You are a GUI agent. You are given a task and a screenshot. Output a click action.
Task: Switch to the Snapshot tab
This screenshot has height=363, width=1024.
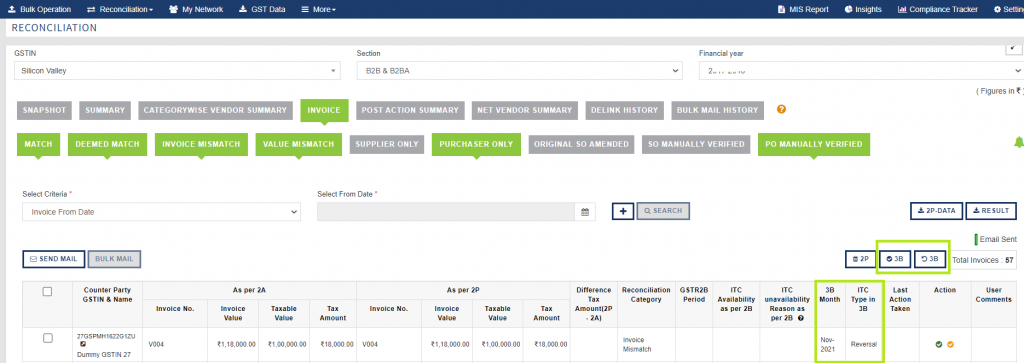[x=44, y=110]
